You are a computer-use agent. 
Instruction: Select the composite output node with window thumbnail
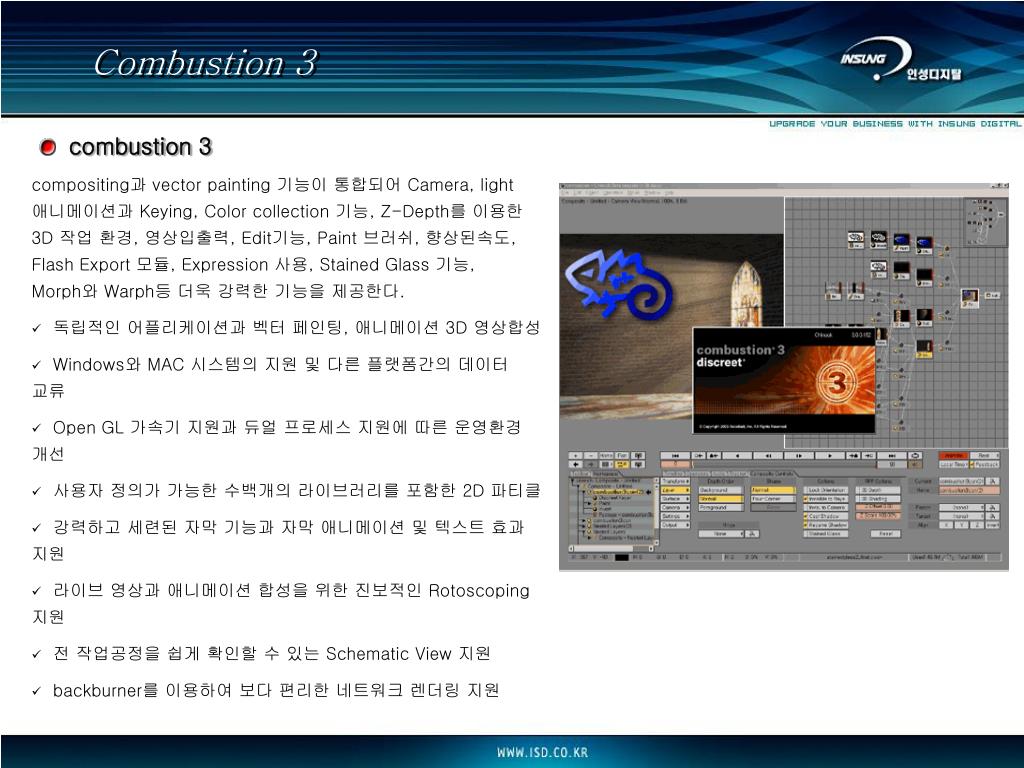970,298
